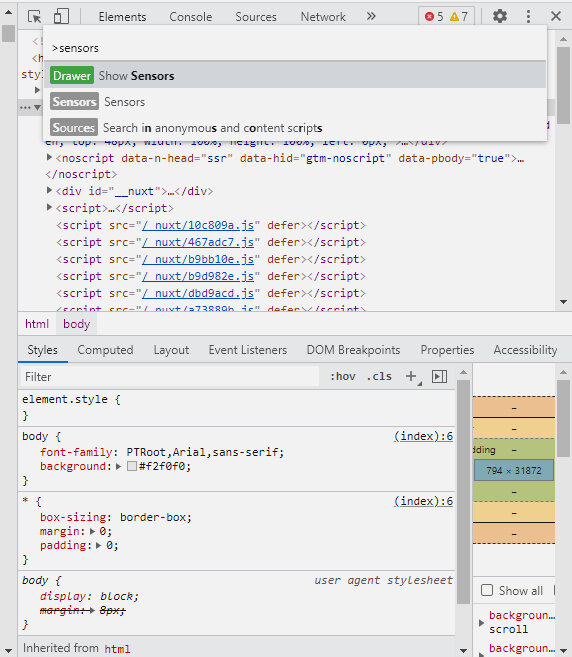Activate the inspect element picker icon

(34, 17)
